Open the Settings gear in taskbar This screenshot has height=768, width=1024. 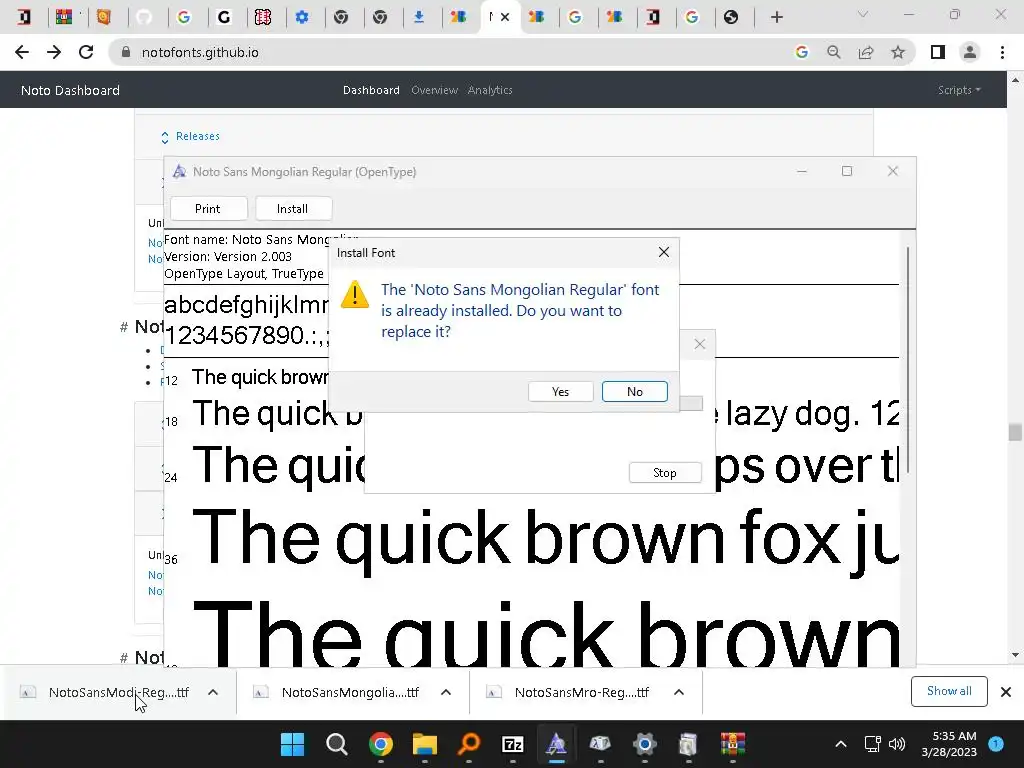(645, 744)
